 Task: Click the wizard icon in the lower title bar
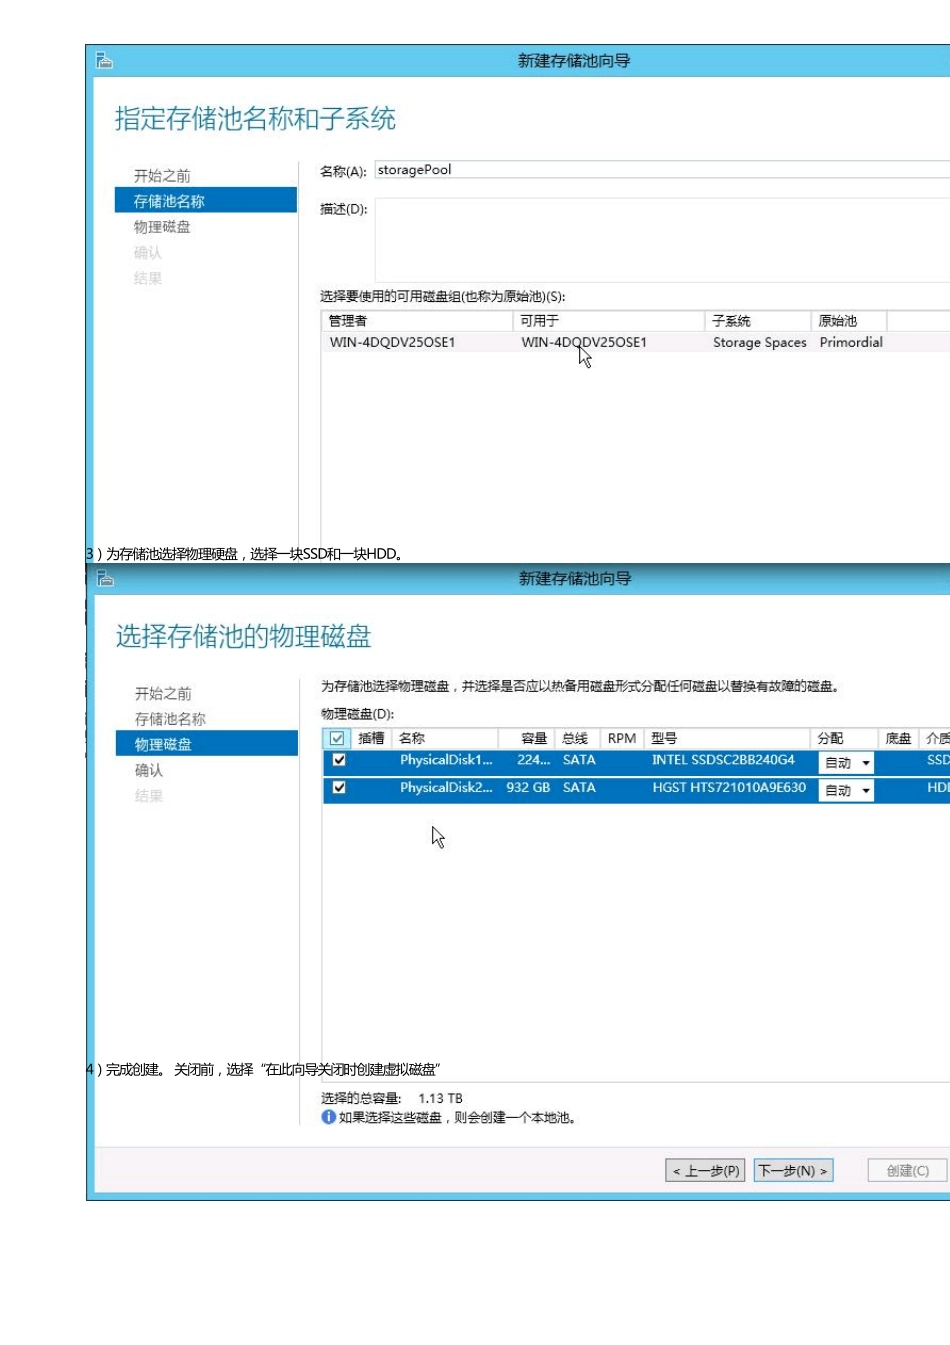coord(105,578)
